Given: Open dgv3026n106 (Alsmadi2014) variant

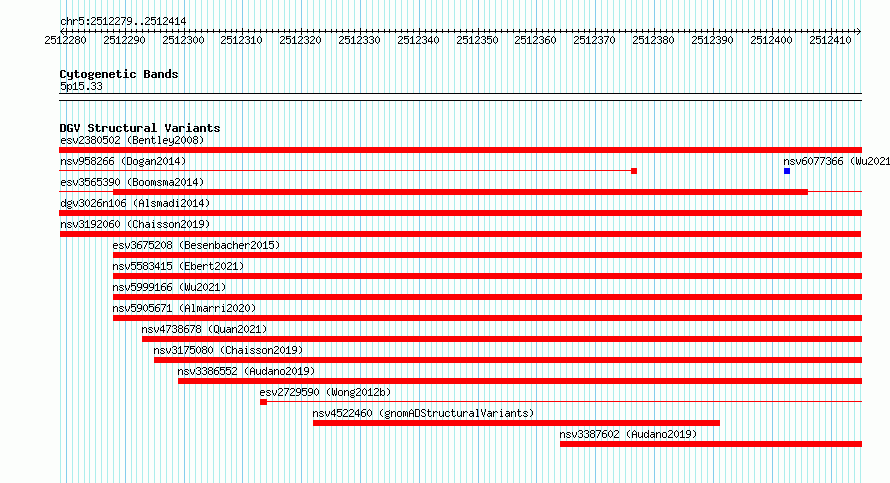Looking at the screenshot, I should [135, 203].
